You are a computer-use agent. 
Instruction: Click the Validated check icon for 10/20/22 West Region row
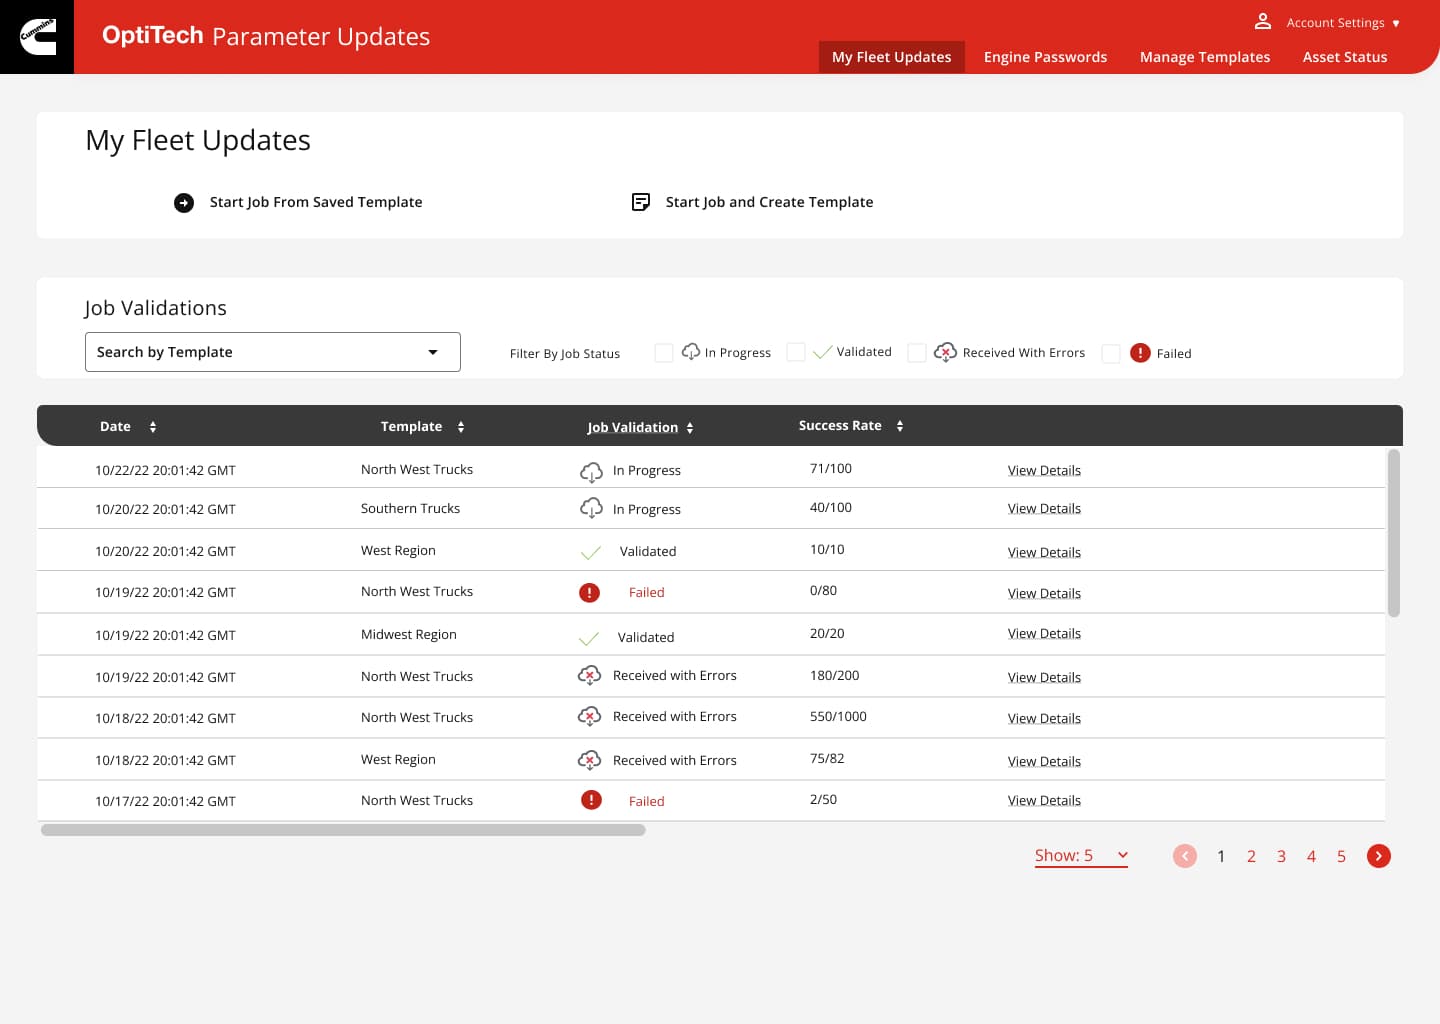pyautogui.click(x=591, y=552)
